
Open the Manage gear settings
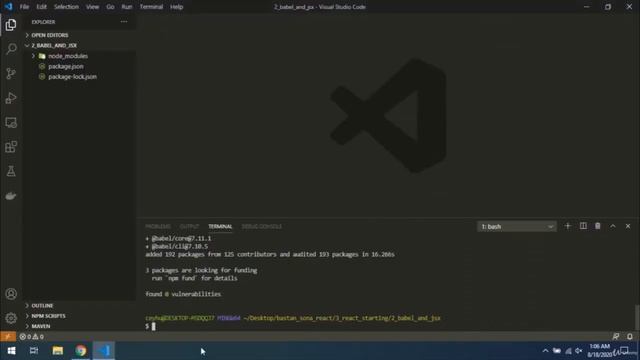11,318
